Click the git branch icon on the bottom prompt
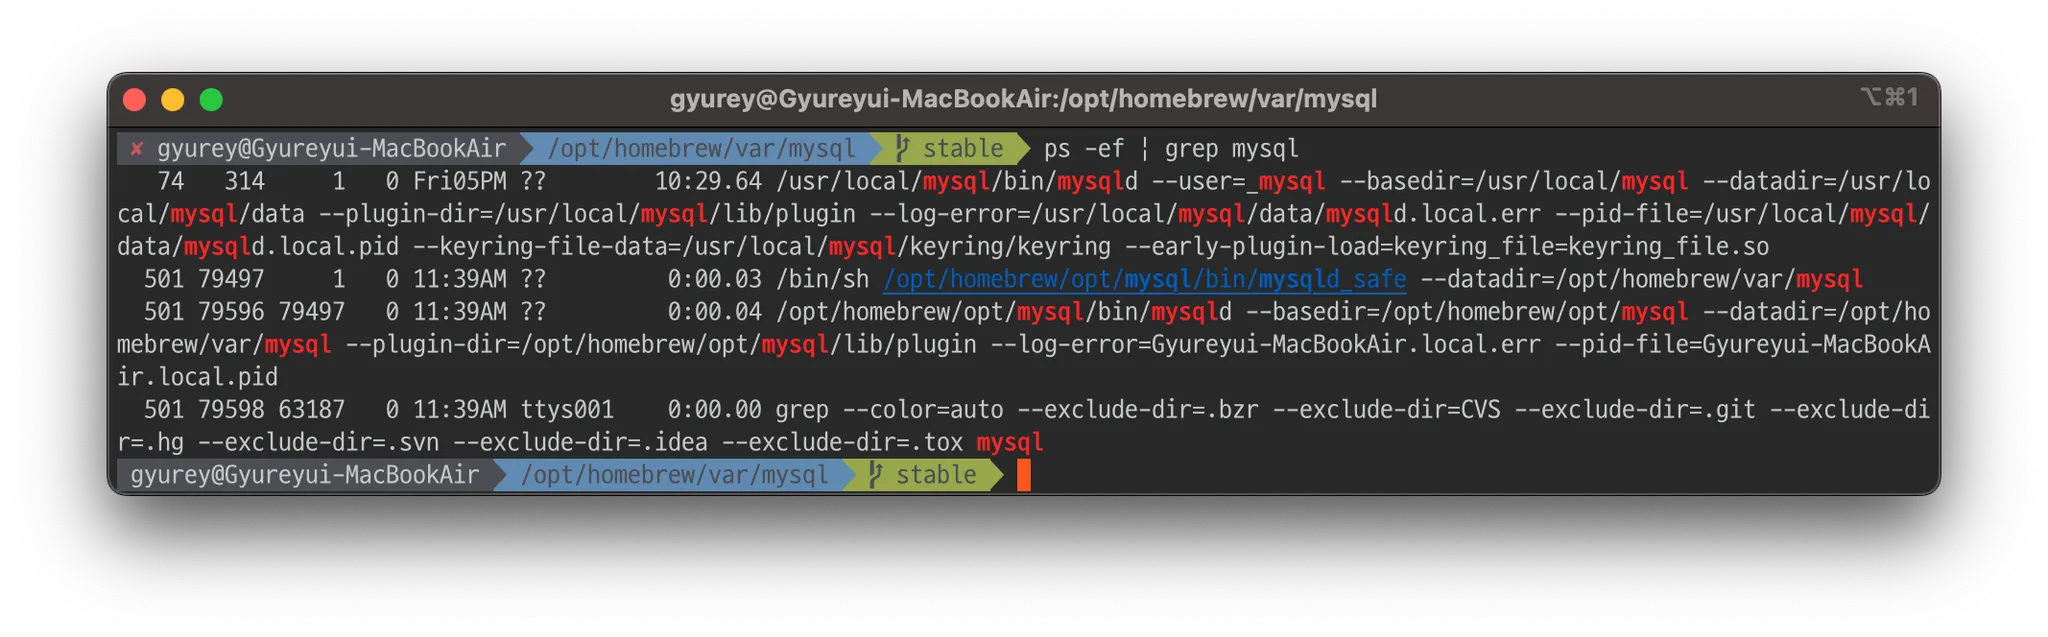Screen dimensions: 2048x637 click(875, 474)
